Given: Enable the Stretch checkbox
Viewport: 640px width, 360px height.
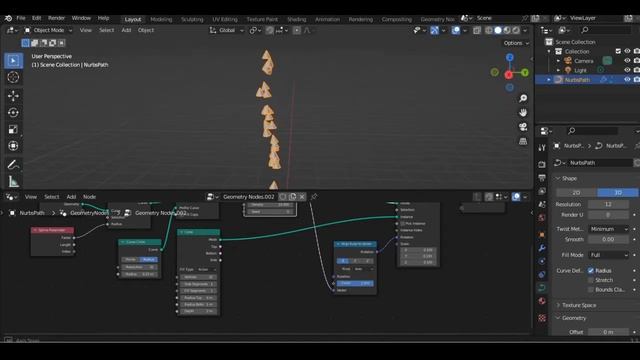Looking at the screenshot, I should coord(591,280).
